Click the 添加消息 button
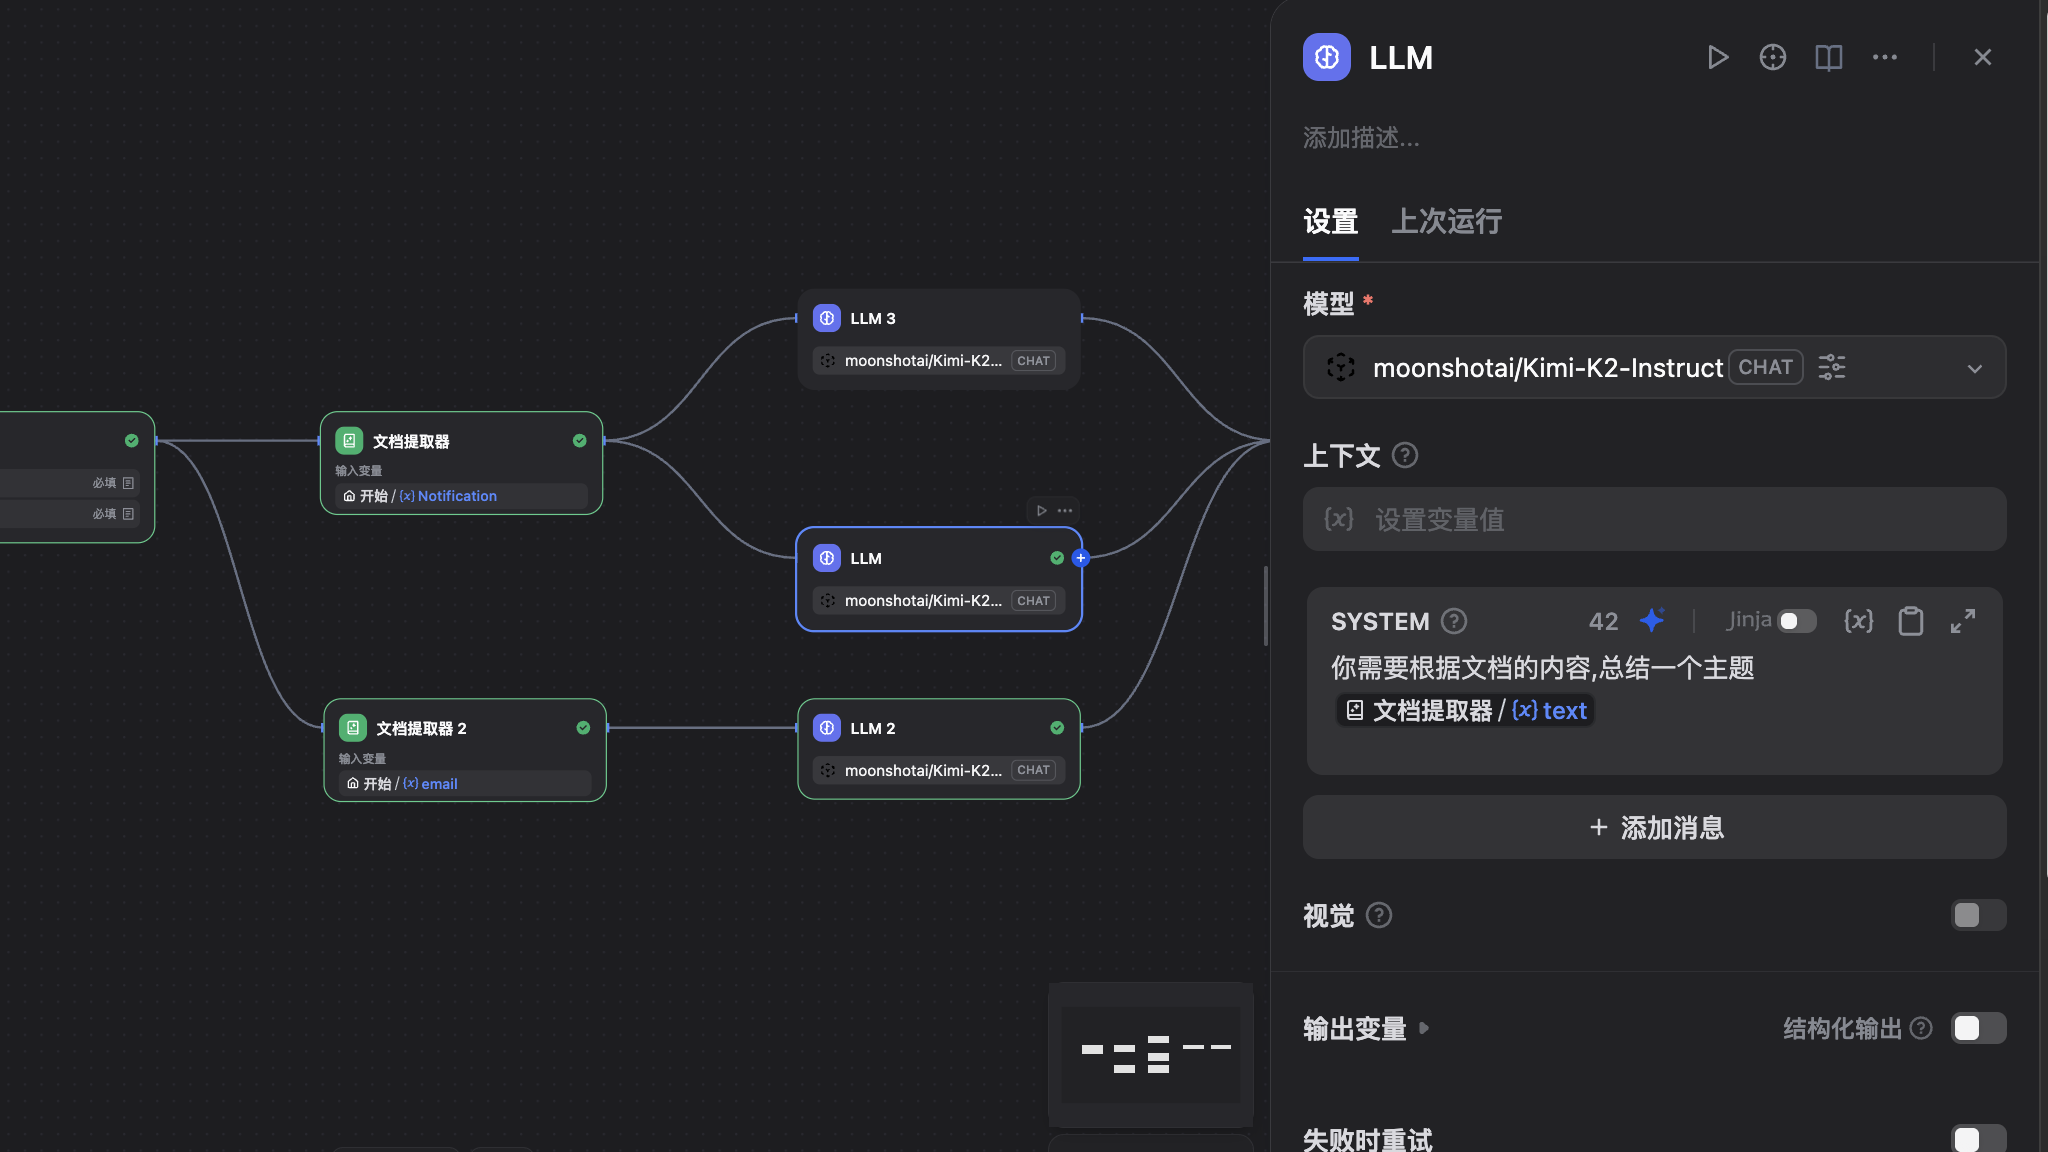 point(1654,827)
